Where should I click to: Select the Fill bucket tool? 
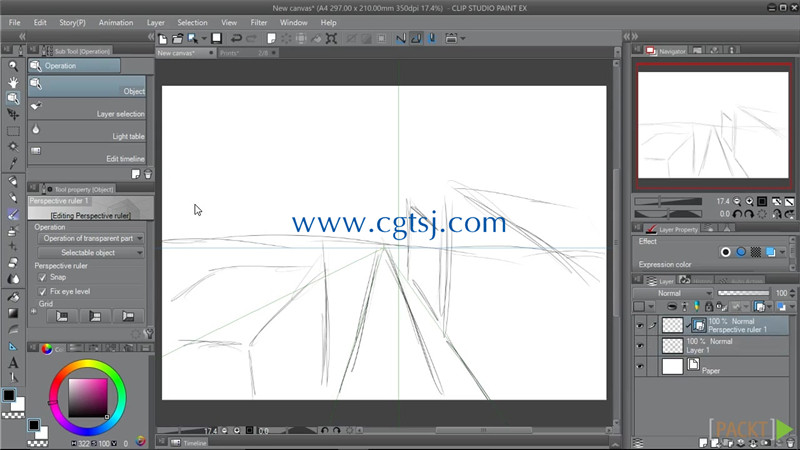(13, 297)
